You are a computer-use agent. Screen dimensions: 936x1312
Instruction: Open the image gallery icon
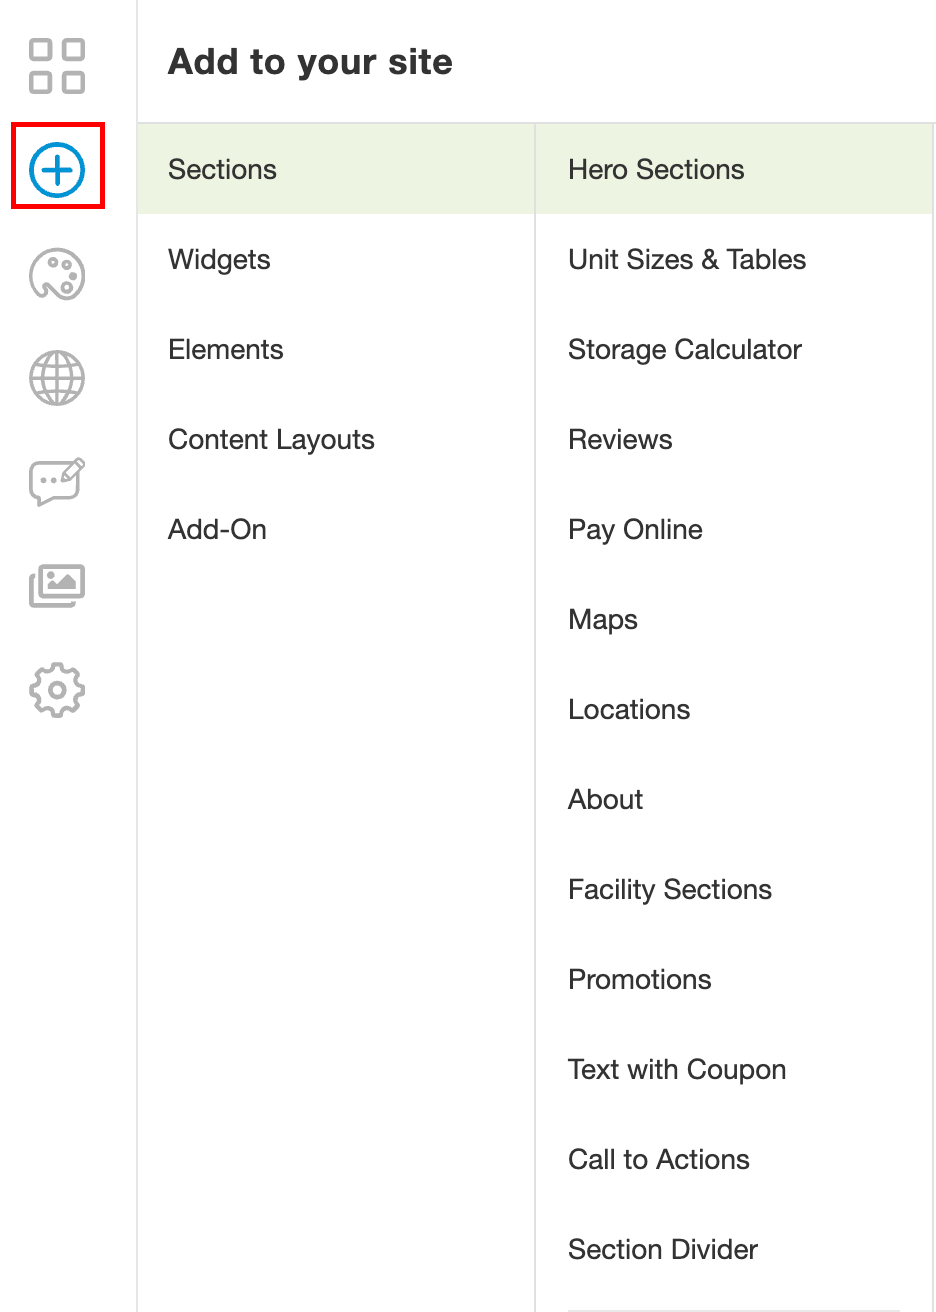tap(57, 586)
